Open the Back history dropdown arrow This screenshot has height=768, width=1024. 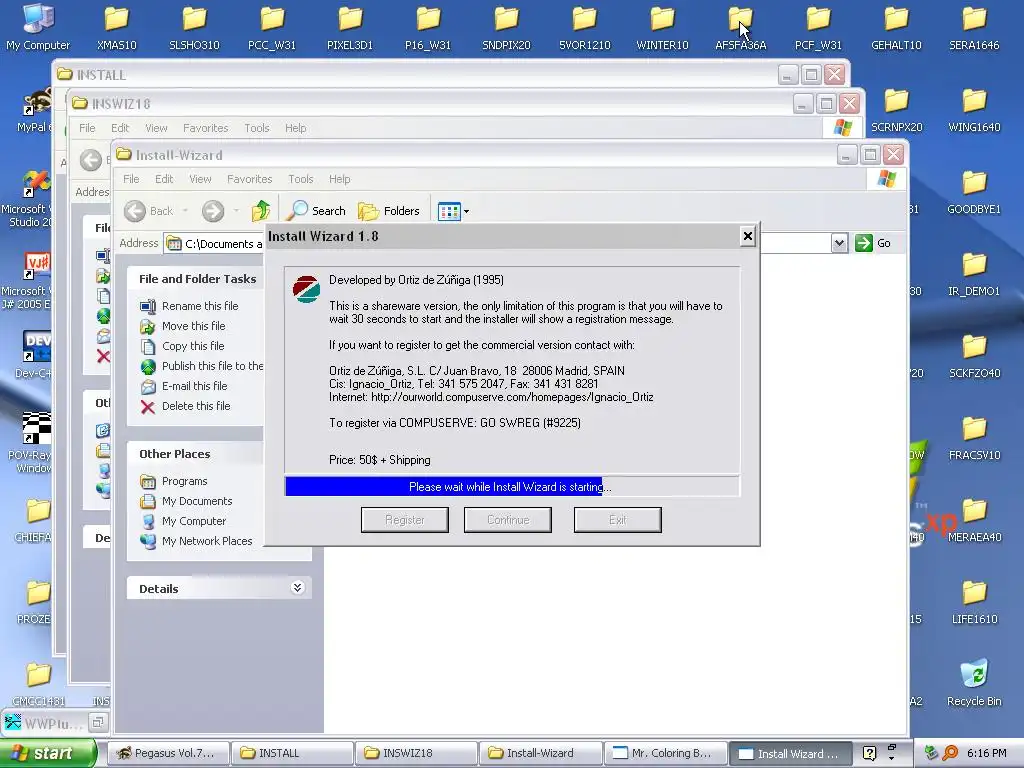[x=185, y=211]
